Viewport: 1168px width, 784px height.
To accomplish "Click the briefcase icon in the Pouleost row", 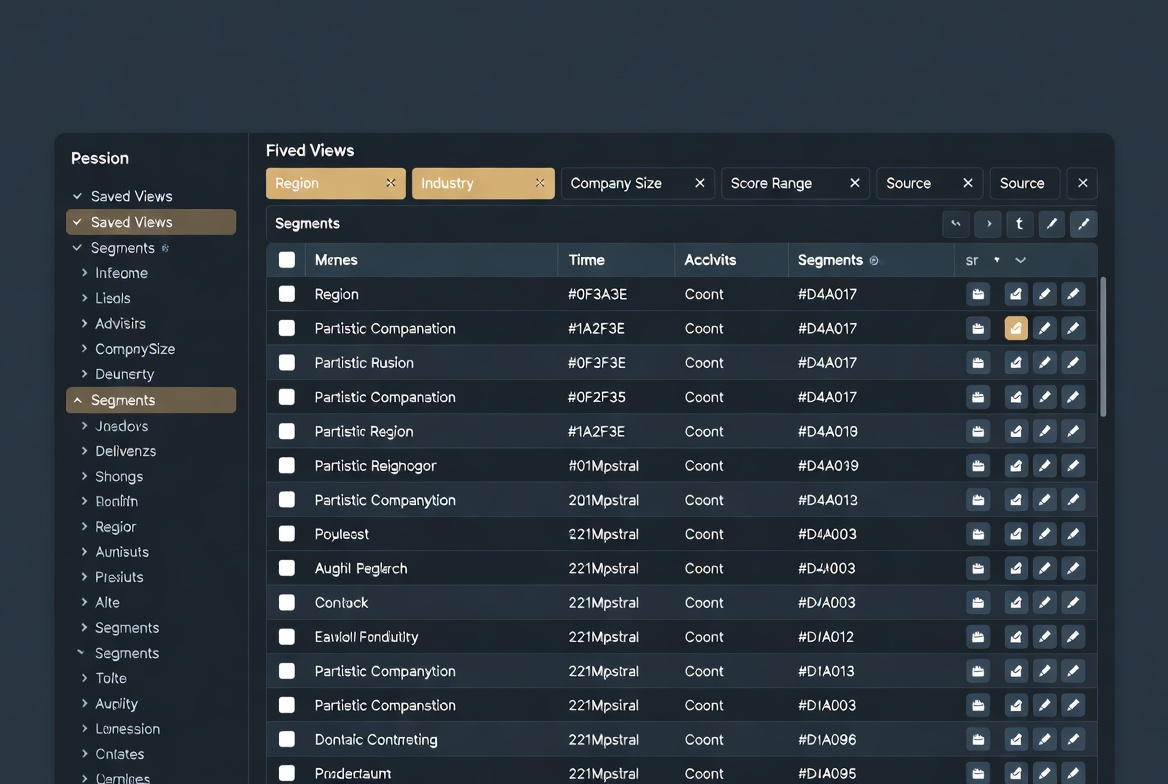I will pos(978,534).
